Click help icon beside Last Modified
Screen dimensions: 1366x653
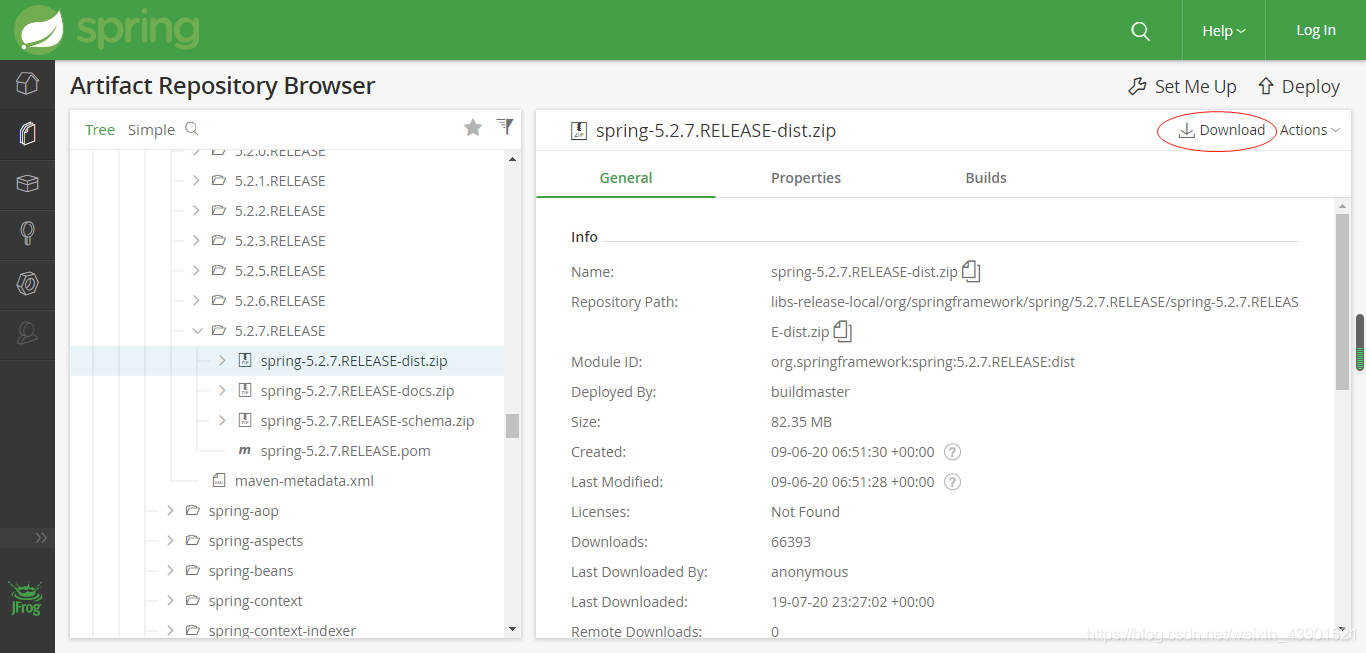click(x=953, y=482)
